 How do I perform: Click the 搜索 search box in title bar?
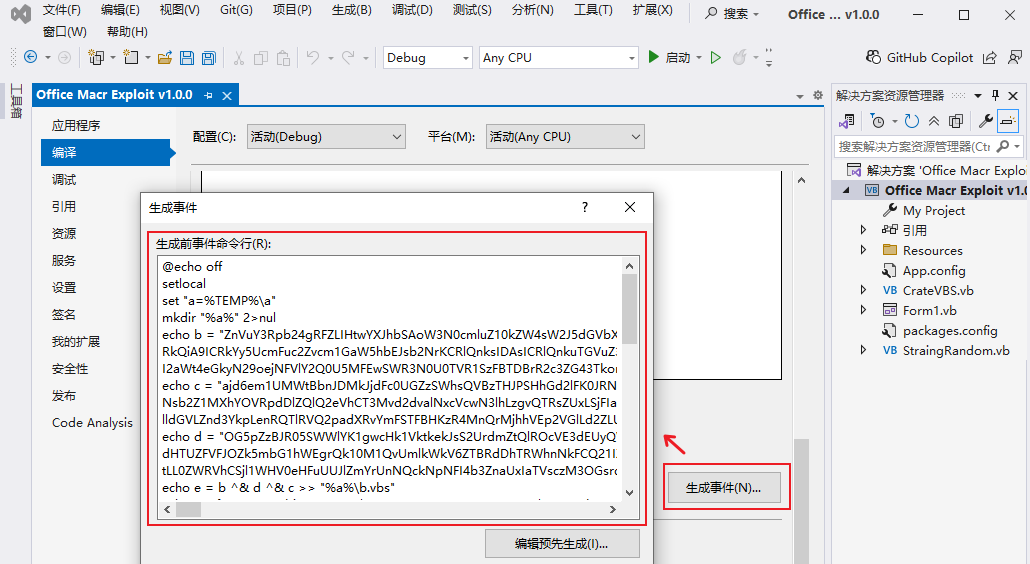coord(732,13)
